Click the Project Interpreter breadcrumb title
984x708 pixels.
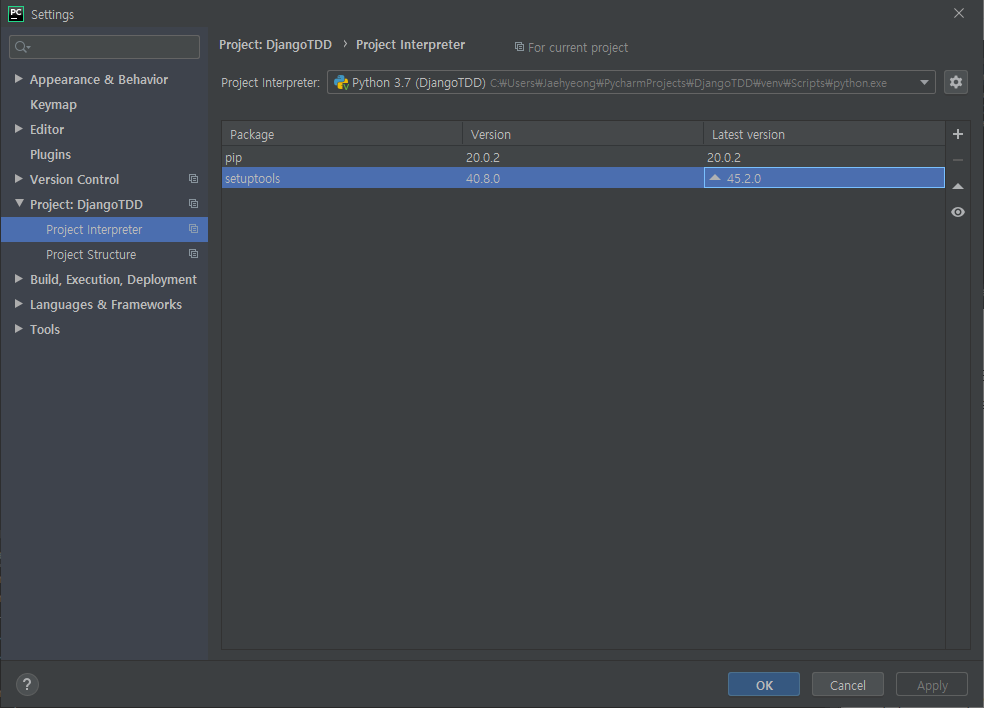pyautogui.click(x=410, y=45)
